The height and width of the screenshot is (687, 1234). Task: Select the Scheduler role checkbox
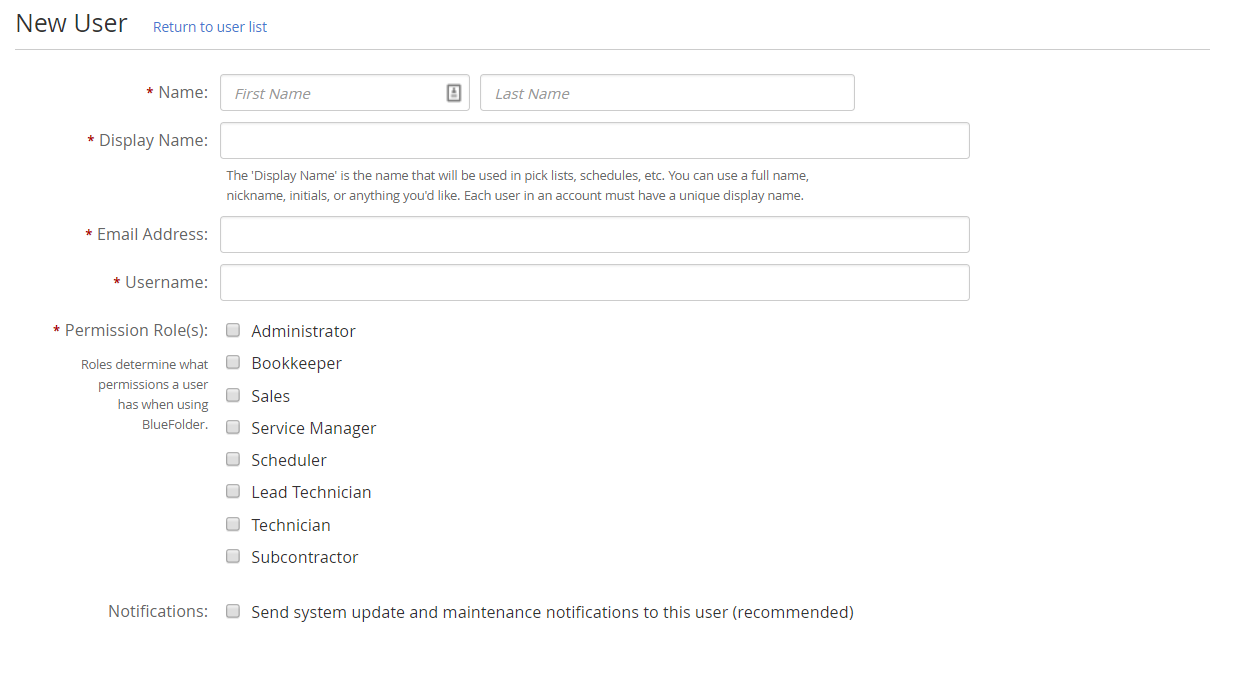pyautogui.click(x=233, y=459)
